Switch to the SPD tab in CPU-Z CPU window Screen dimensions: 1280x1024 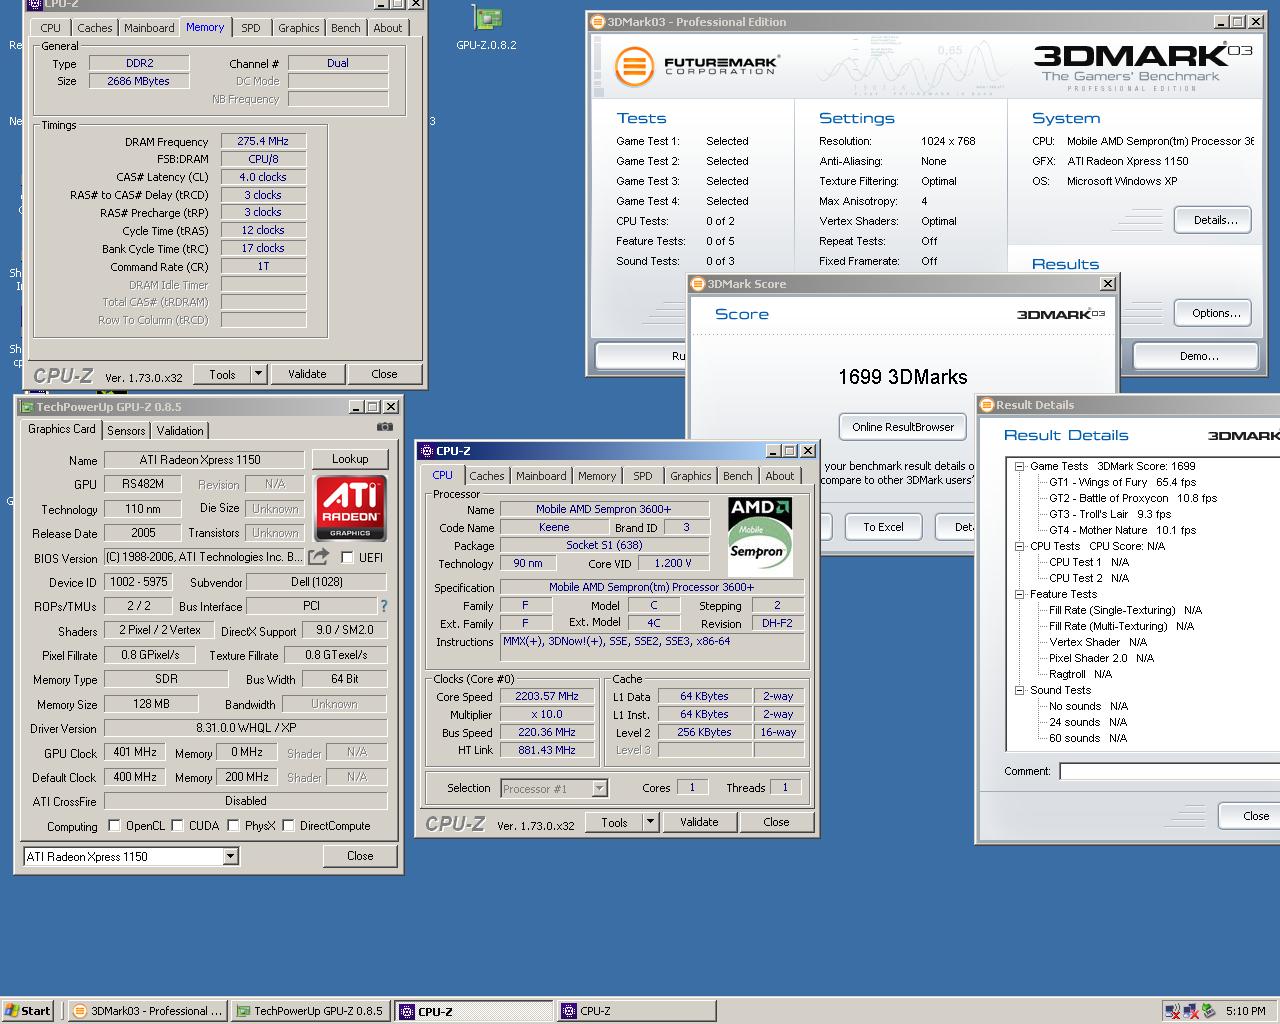point(643,476)
